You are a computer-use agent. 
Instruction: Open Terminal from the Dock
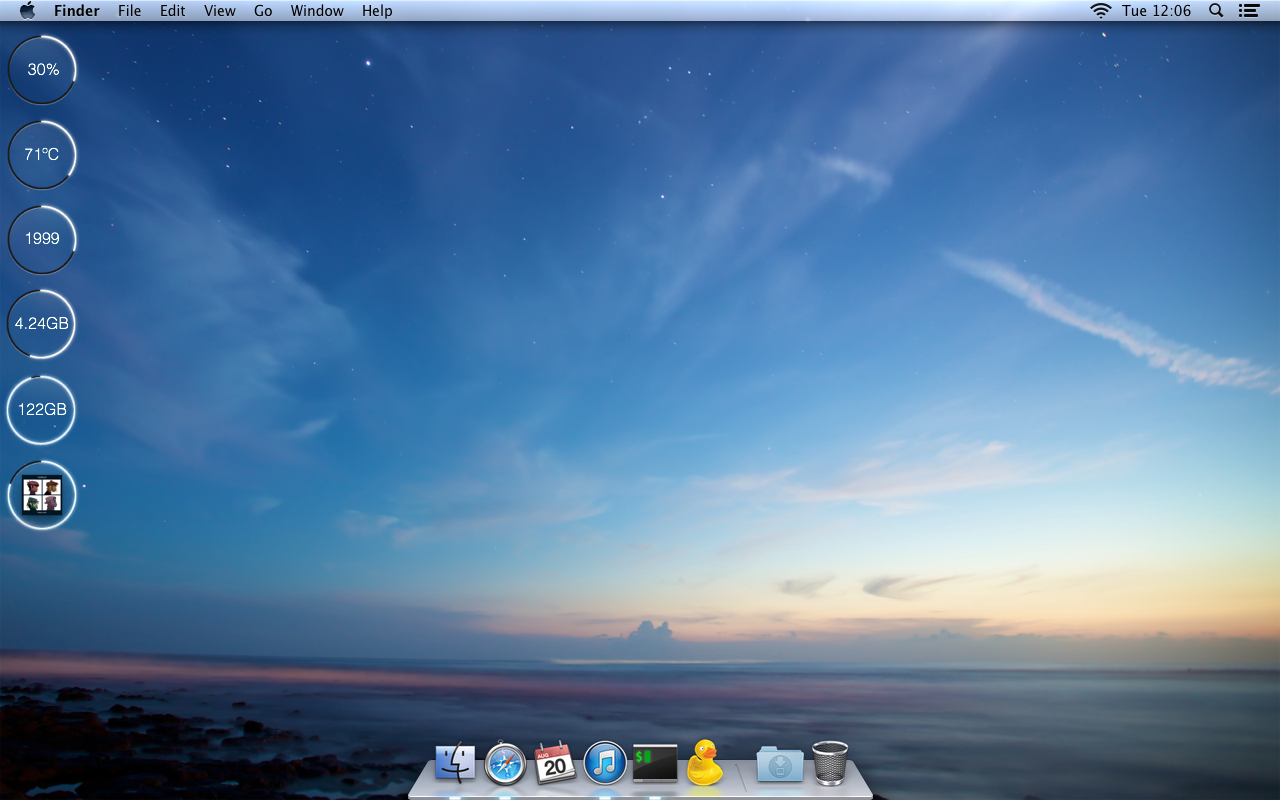[x=655, y=763]
